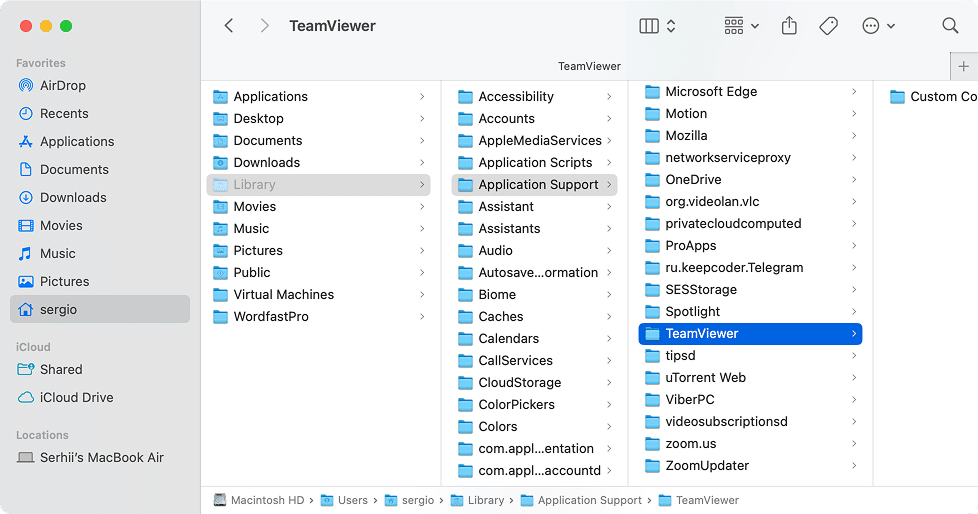Open Applications in sidebar Favorites
Image resolution: width=978 pixels, height=514 pixels.
click(x=100, y=142)
